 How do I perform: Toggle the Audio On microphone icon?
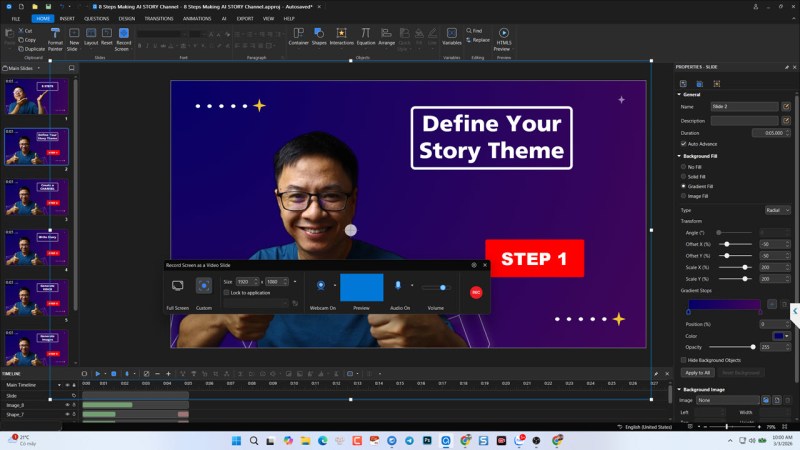398,286
